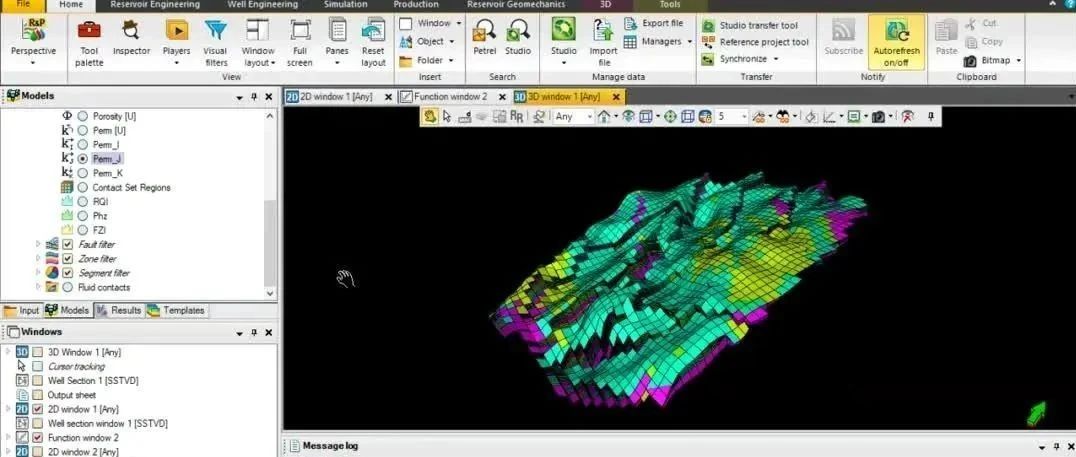The width and height of the screenshot is (1076, 457).
Task: Open Studio transfer tool
Action: [750, 25]
